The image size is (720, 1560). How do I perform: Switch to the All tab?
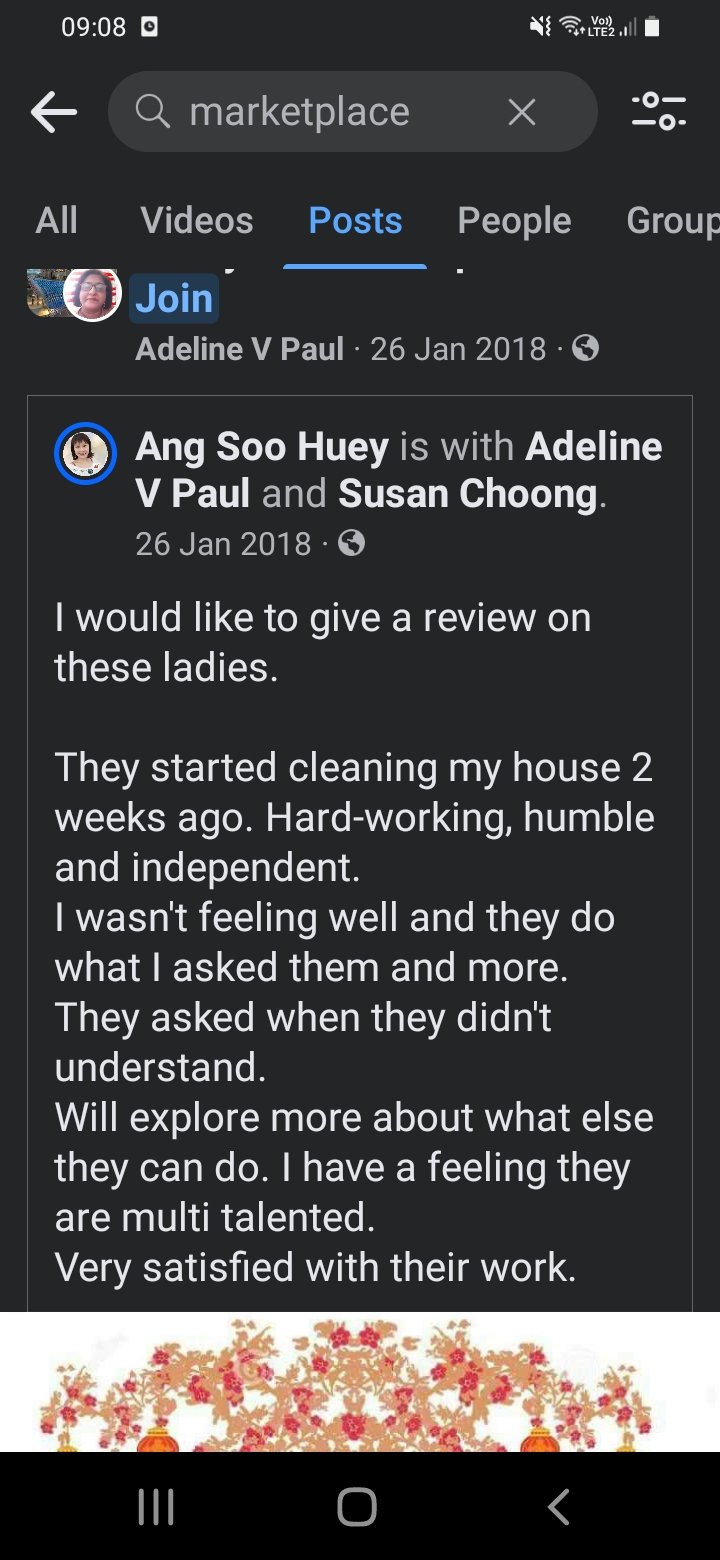(56, 220)
